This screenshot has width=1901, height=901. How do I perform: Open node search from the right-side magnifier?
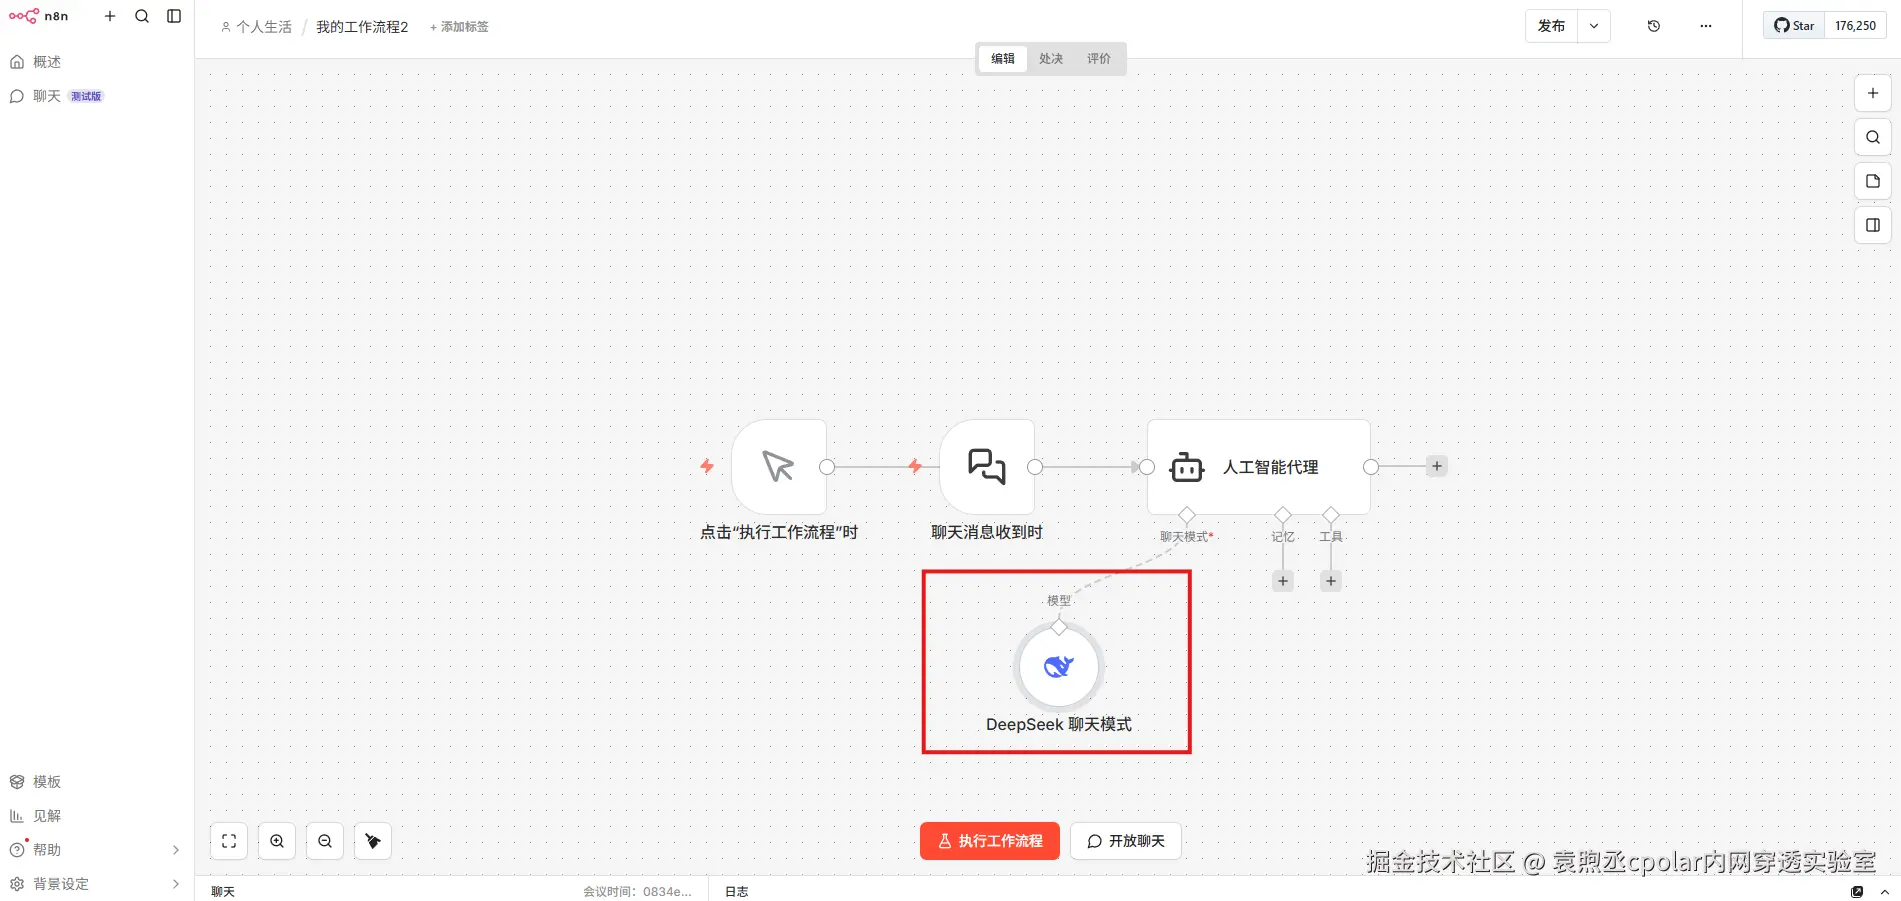pyautogui.click(x=1873, y=137)
